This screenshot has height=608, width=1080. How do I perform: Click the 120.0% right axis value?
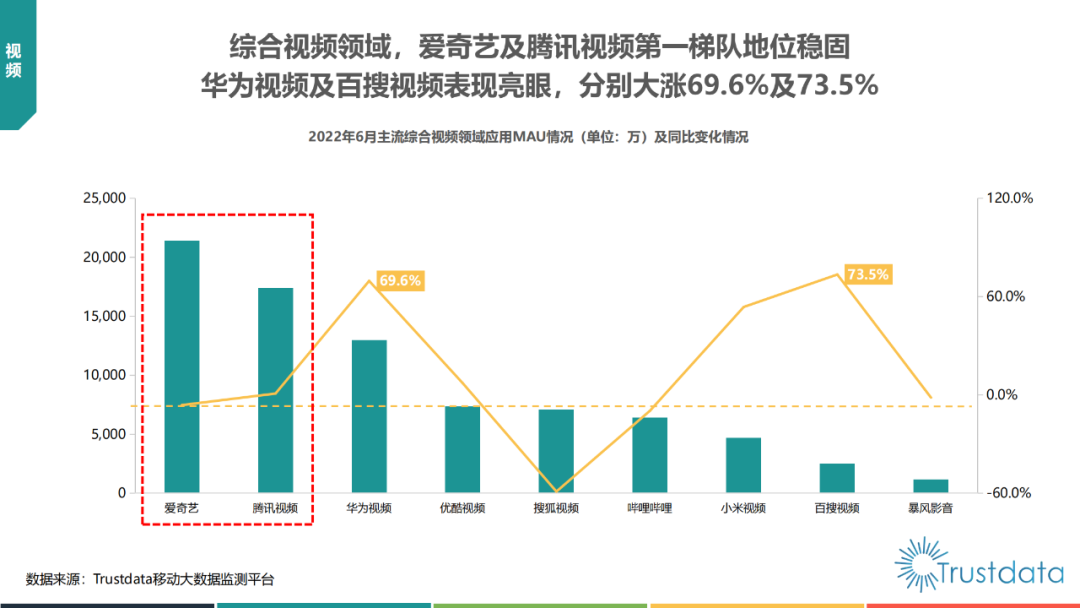coord(1010,198)
